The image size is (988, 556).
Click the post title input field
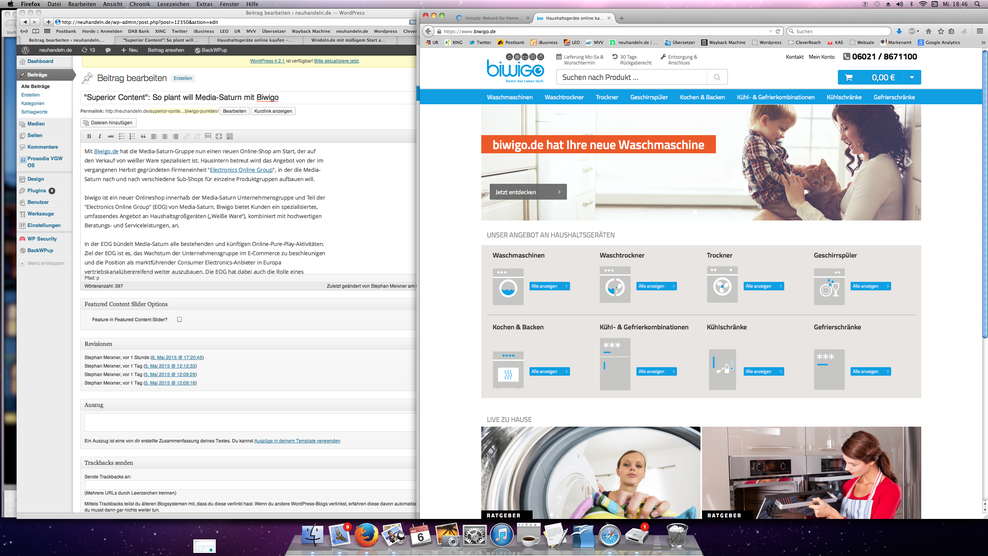pos(248,97)
